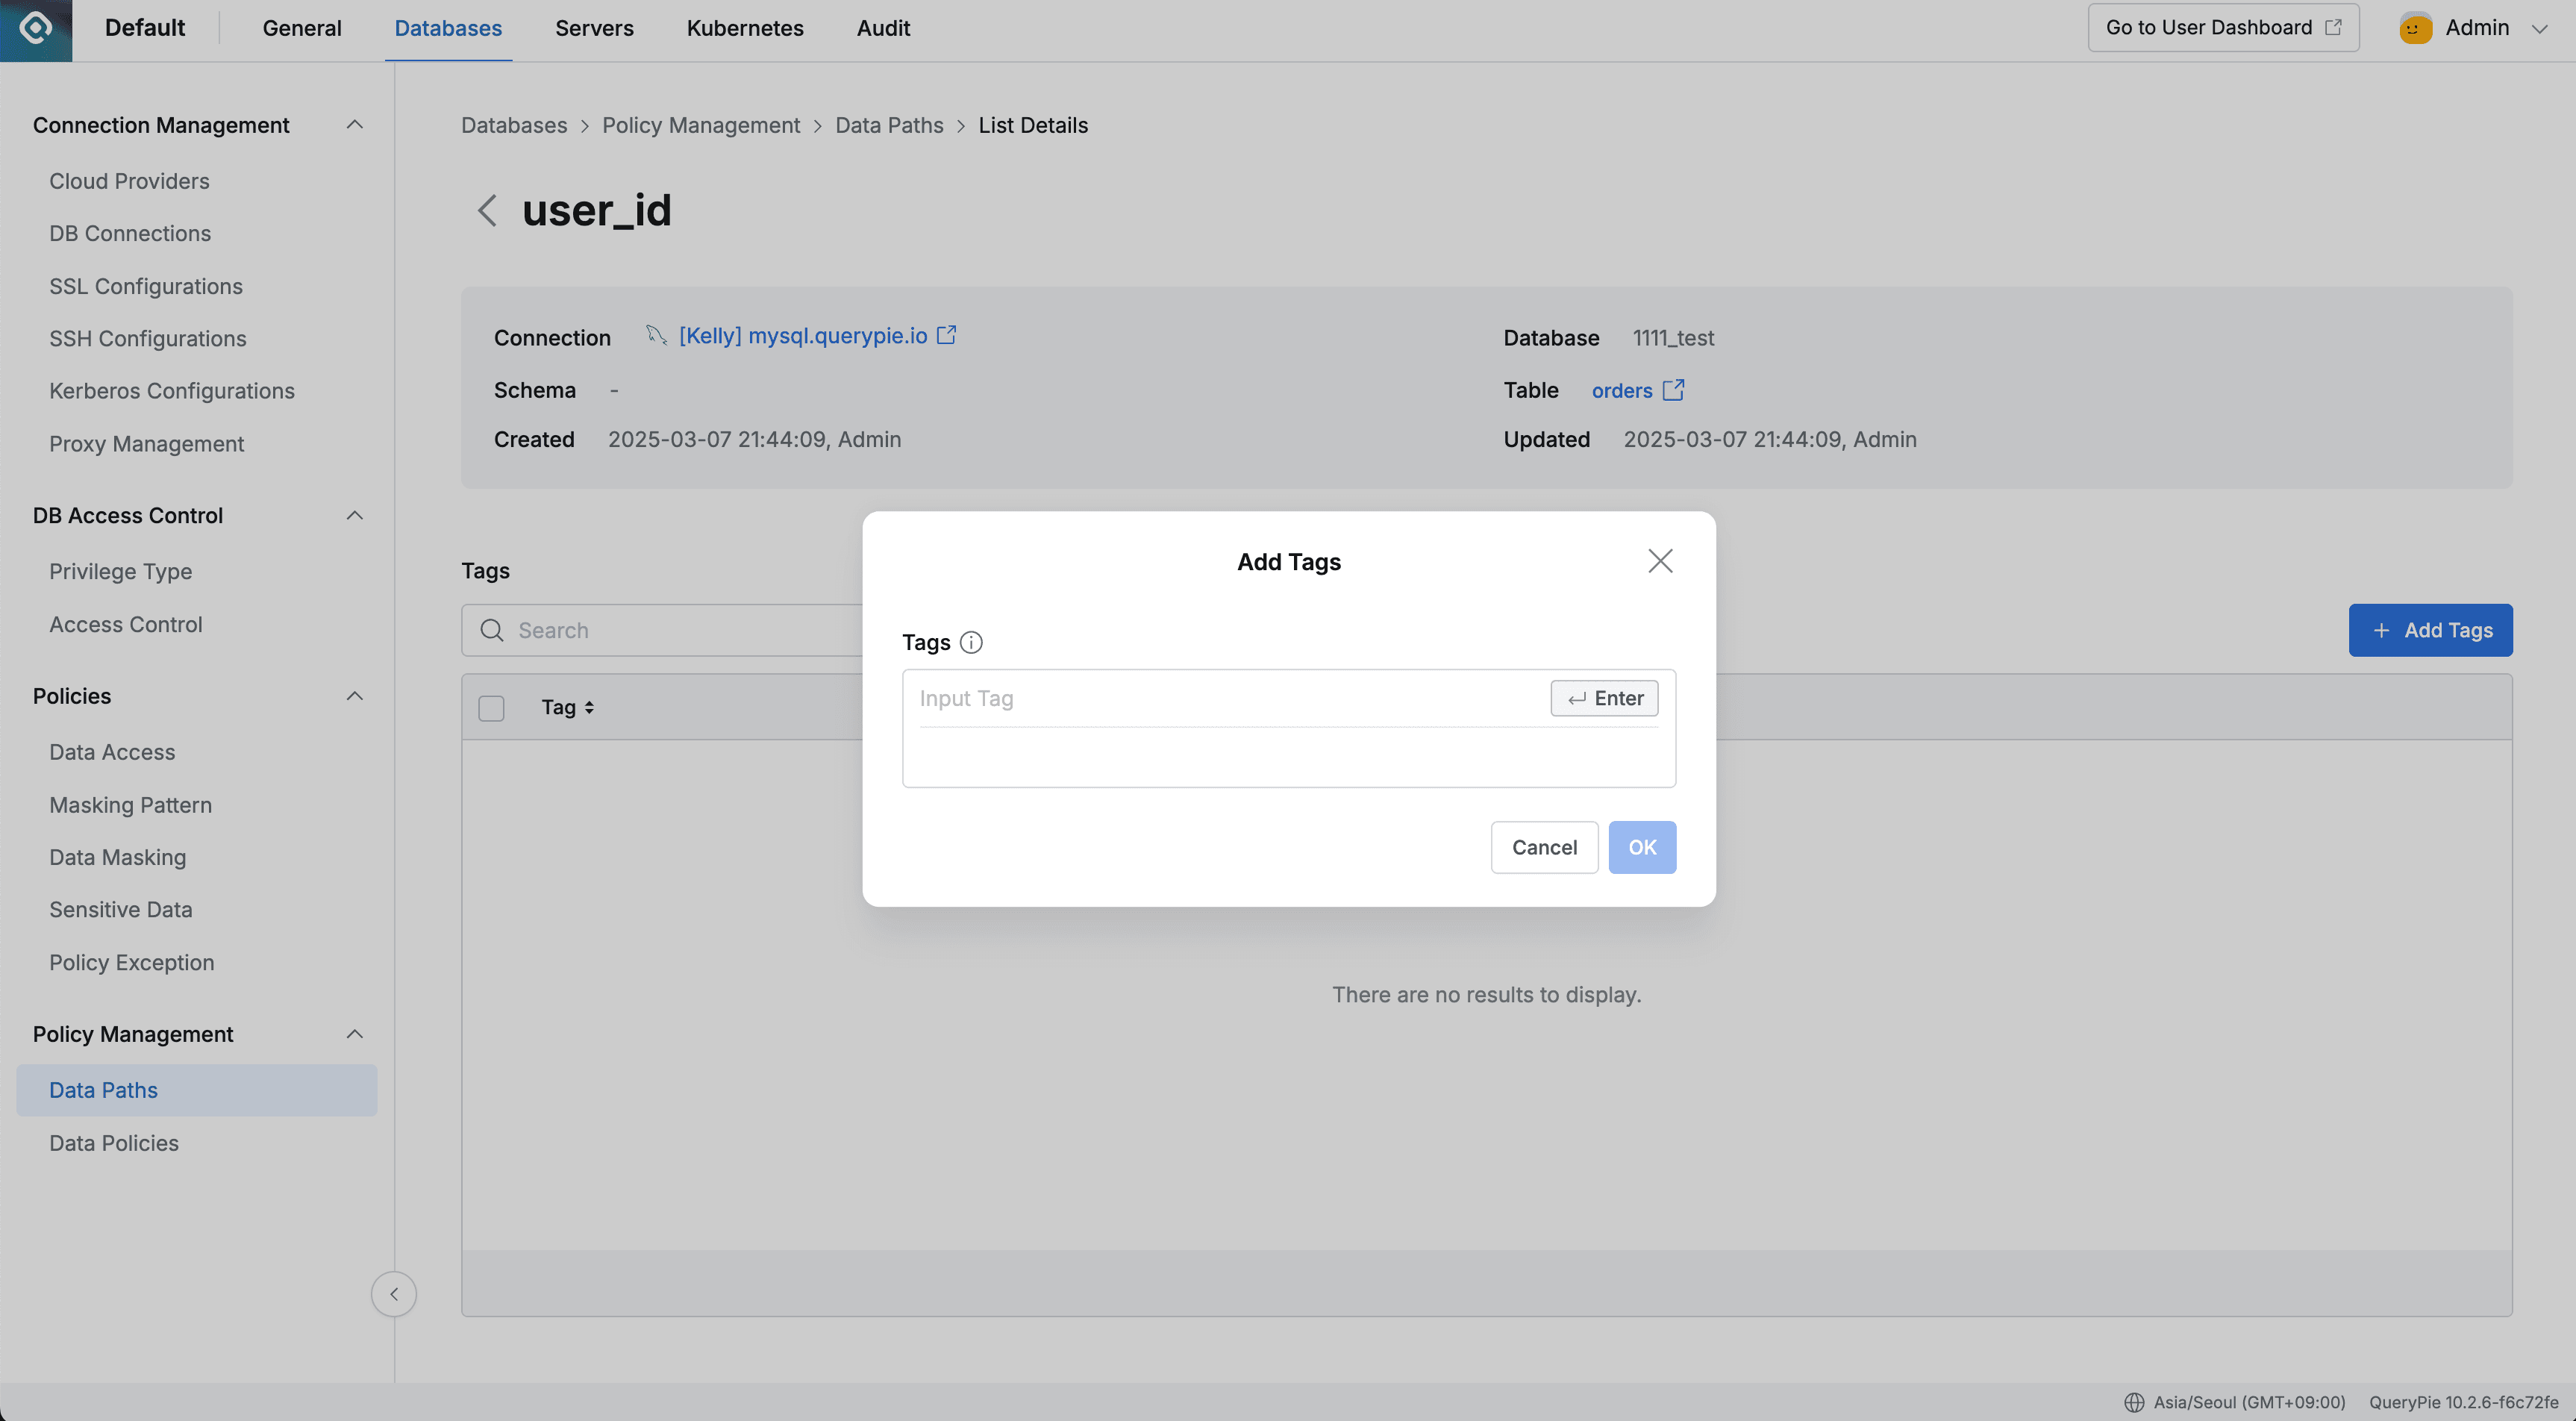The height and width of the screenshot is (1421, 2576).
Task: Collapse the sidebar with the round arrow button
Action: [393, 1294]
